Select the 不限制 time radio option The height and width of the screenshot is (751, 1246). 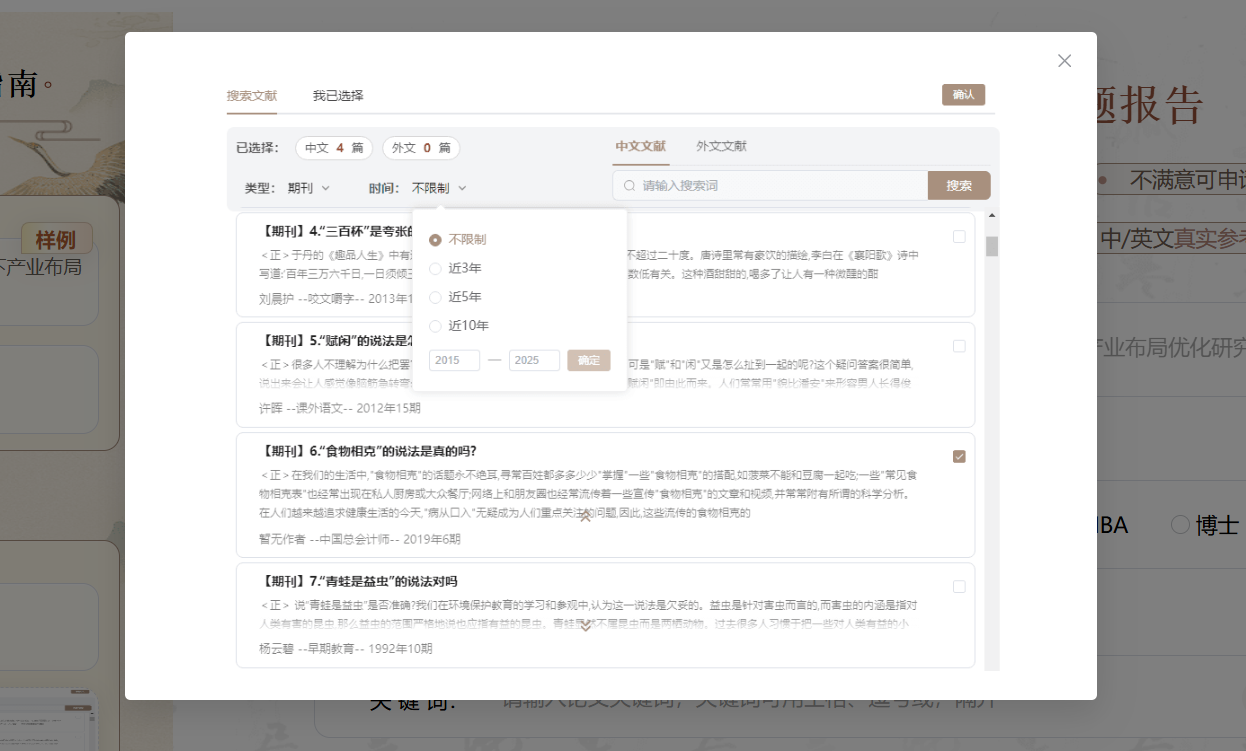[x=435, y=240]
